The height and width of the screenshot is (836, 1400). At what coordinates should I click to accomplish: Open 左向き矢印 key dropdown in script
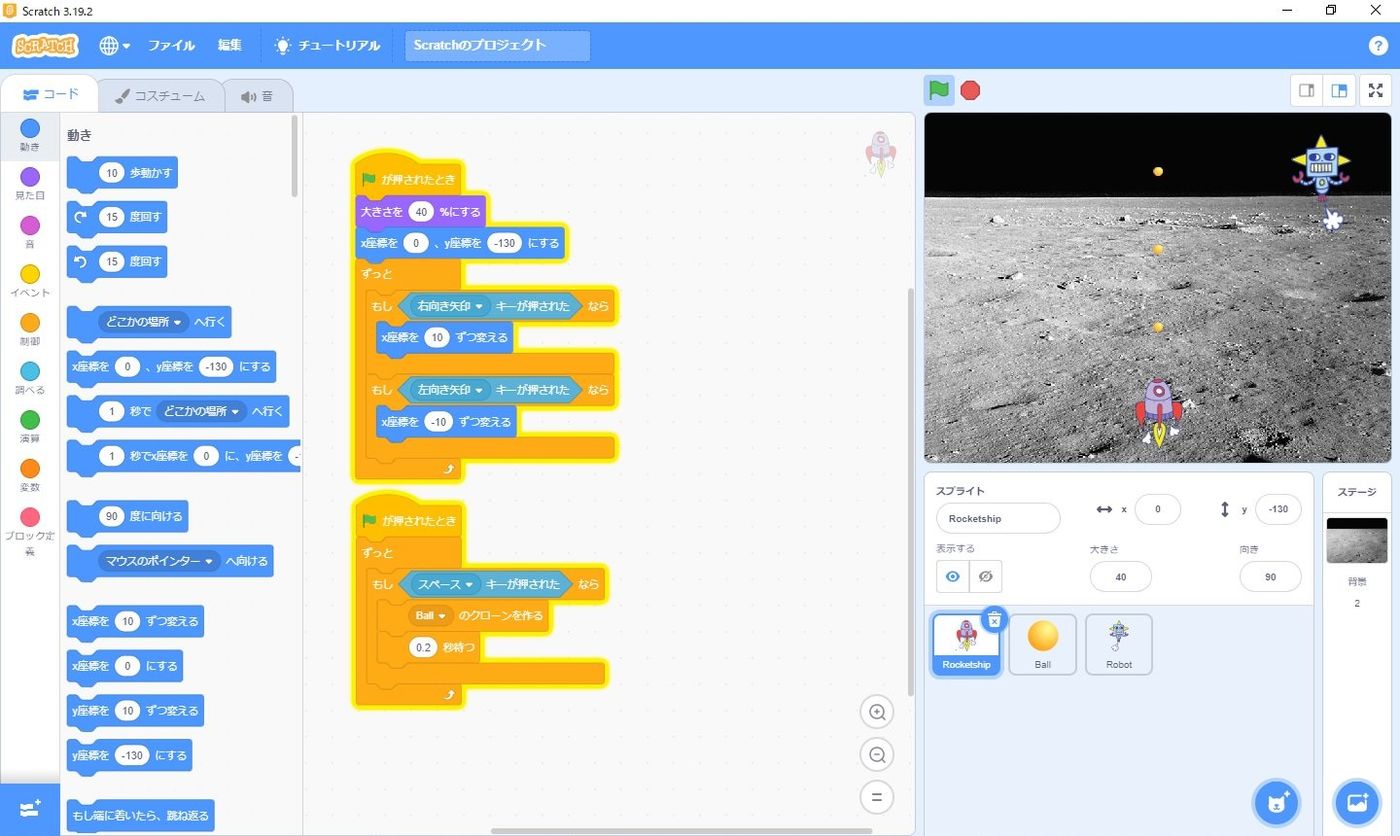(450, 390)
